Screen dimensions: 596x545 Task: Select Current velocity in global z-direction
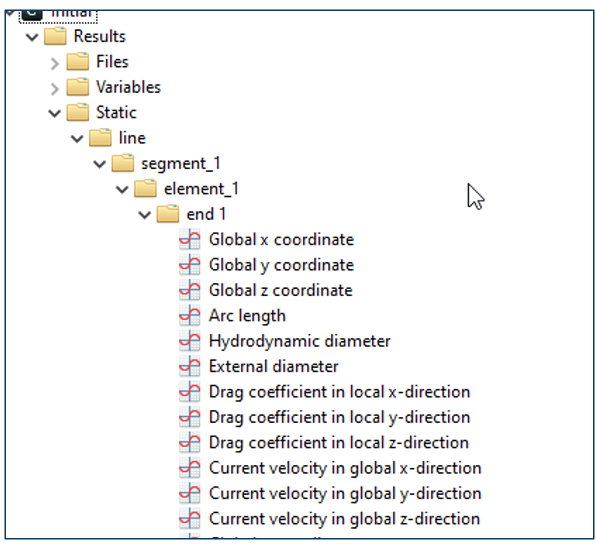click(344, 519)
